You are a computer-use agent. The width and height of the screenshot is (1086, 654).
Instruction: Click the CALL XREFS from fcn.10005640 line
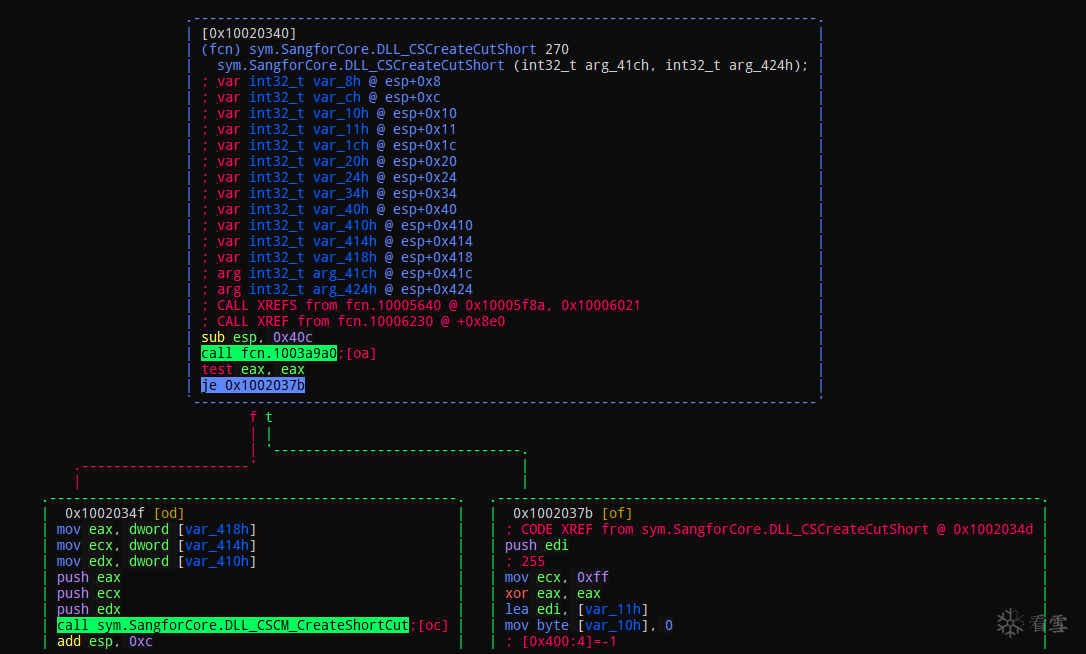(x=421, y=305)
